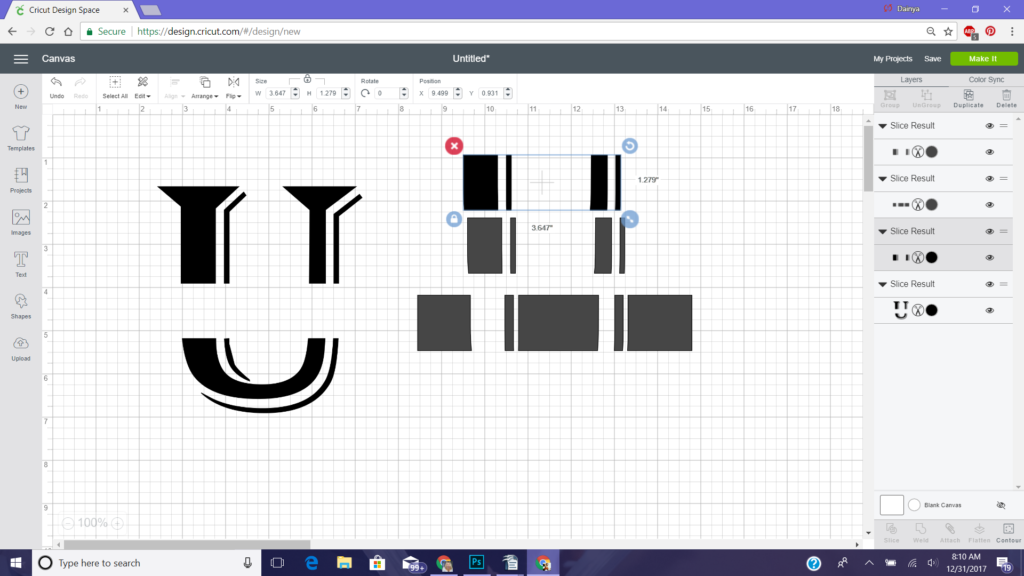Click the red delete handle on the selection

pyautogui.click(x=454, y=146)
